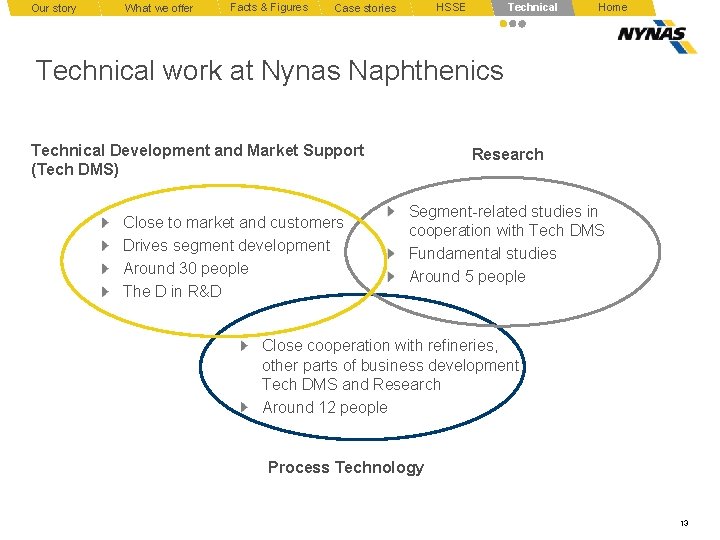This screenshot has width=720, height=540.
Task: Click 'Segment-related studies in' text
Action: tap(503, 212)
